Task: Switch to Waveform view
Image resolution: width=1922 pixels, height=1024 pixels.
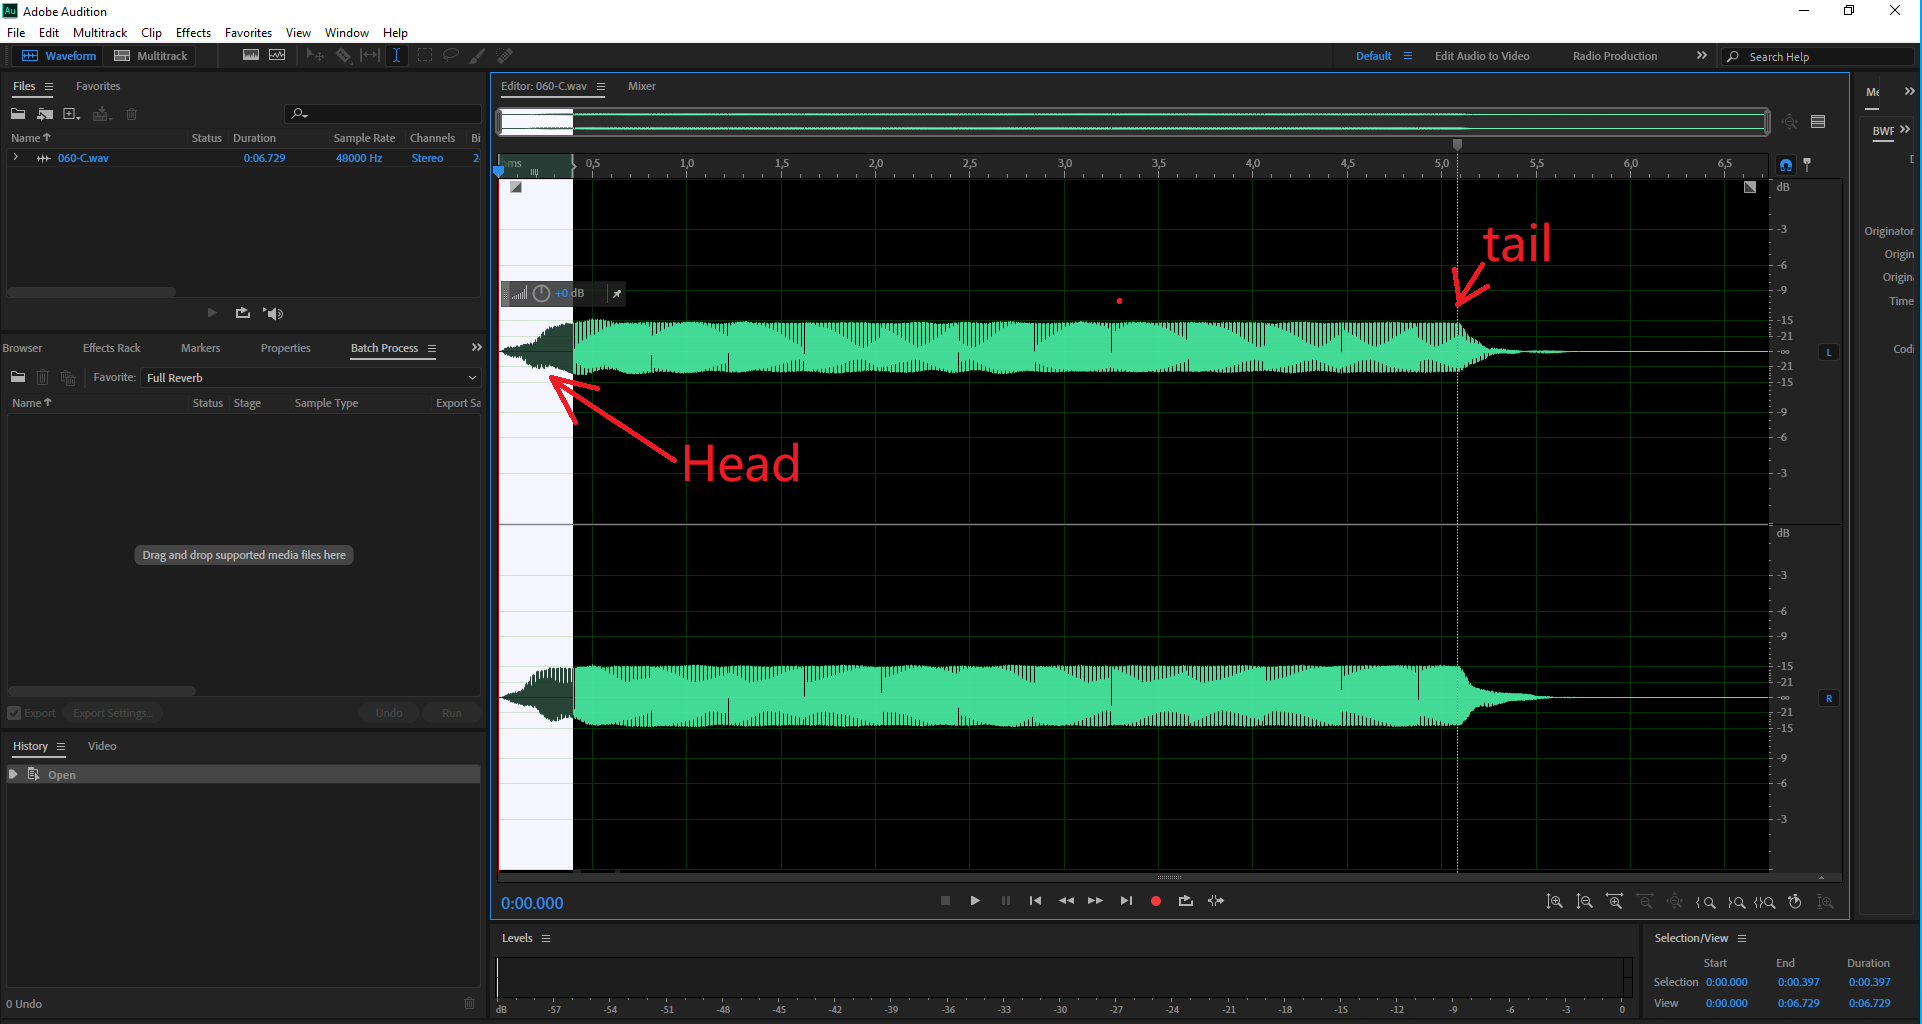Action: (59, 56)
